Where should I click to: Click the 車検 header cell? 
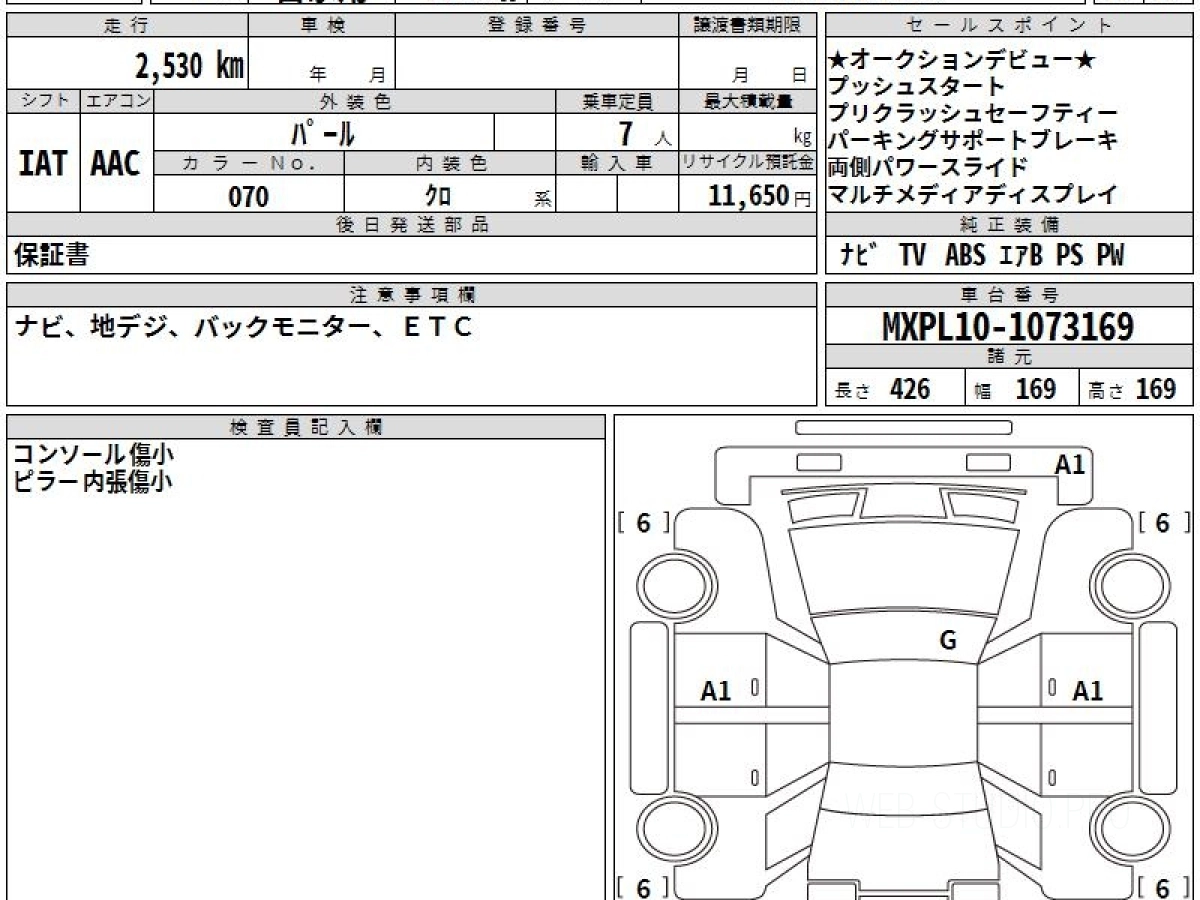point(322,26)
